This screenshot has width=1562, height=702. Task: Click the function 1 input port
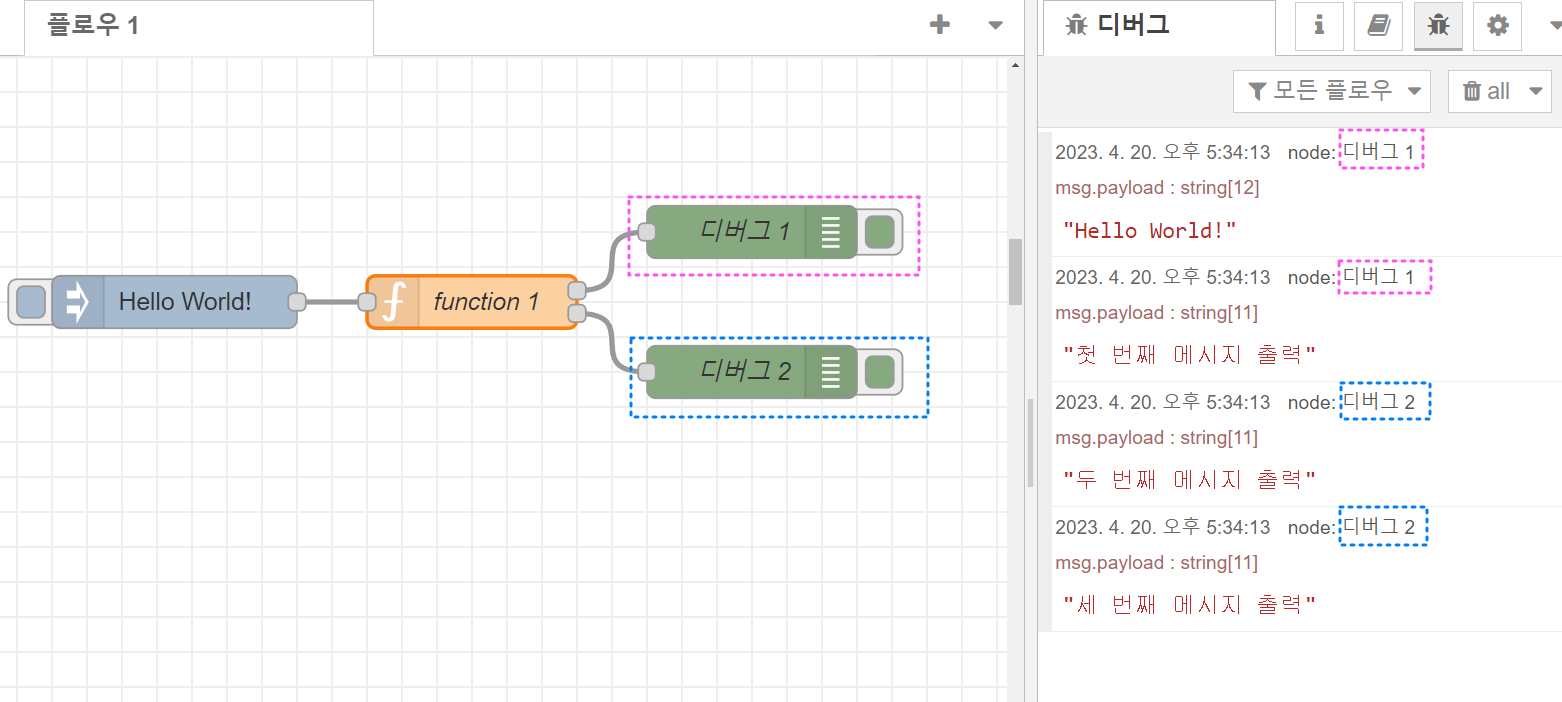tap(367, 302)
